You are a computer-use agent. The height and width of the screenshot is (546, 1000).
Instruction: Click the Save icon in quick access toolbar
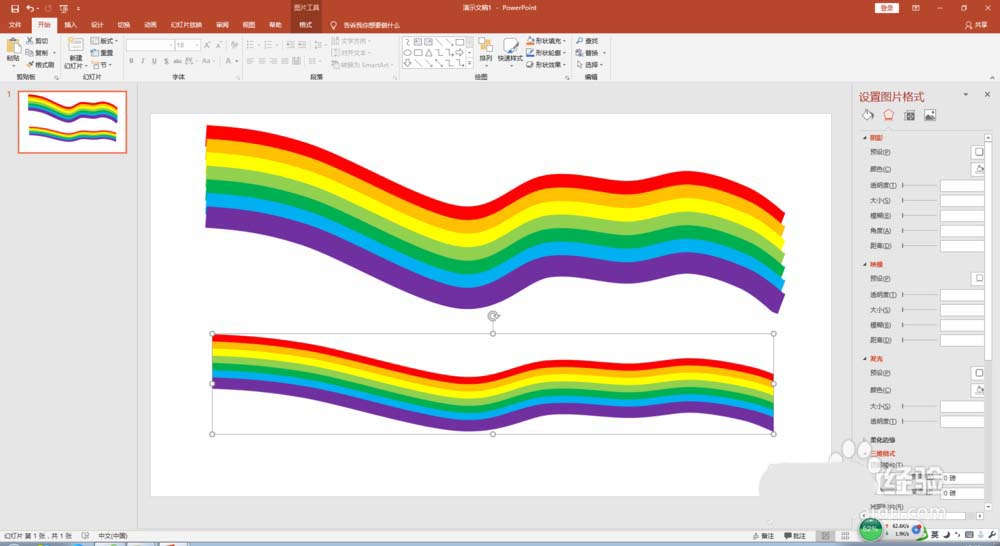(x=15, y=8)
